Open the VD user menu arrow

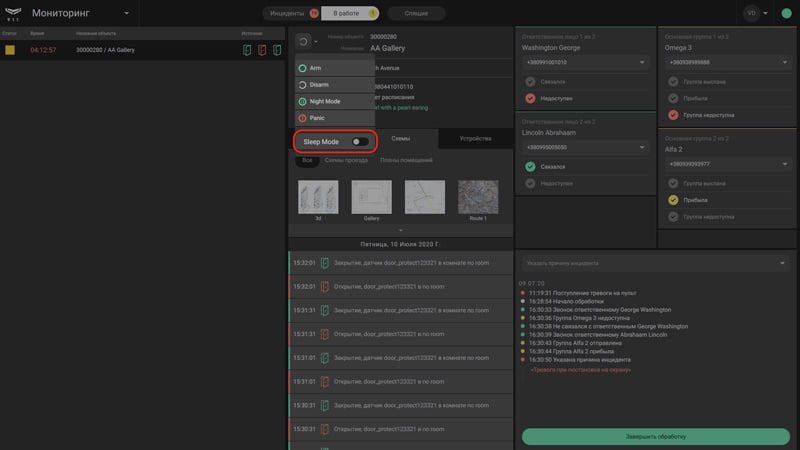click(x=765, y=13)
